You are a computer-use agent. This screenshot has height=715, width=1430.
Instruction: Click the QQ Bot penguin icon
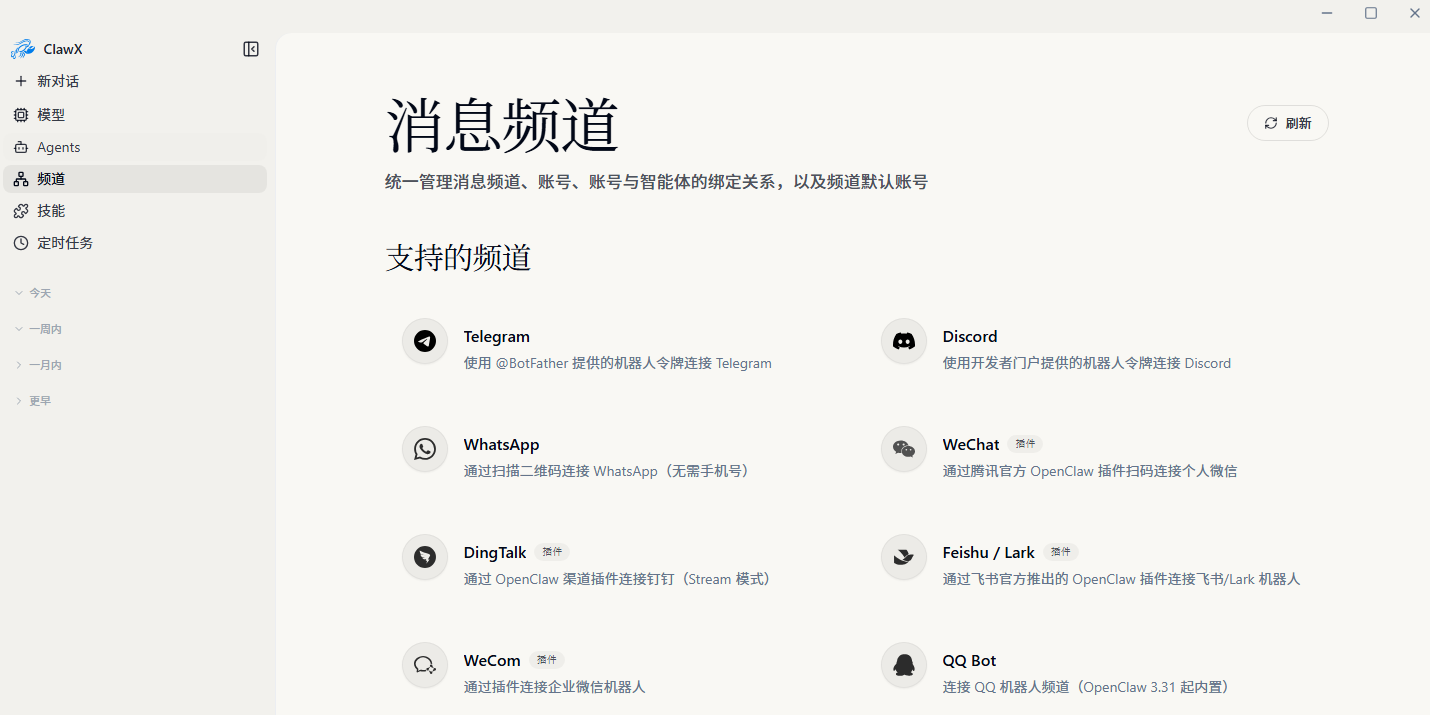904,665
